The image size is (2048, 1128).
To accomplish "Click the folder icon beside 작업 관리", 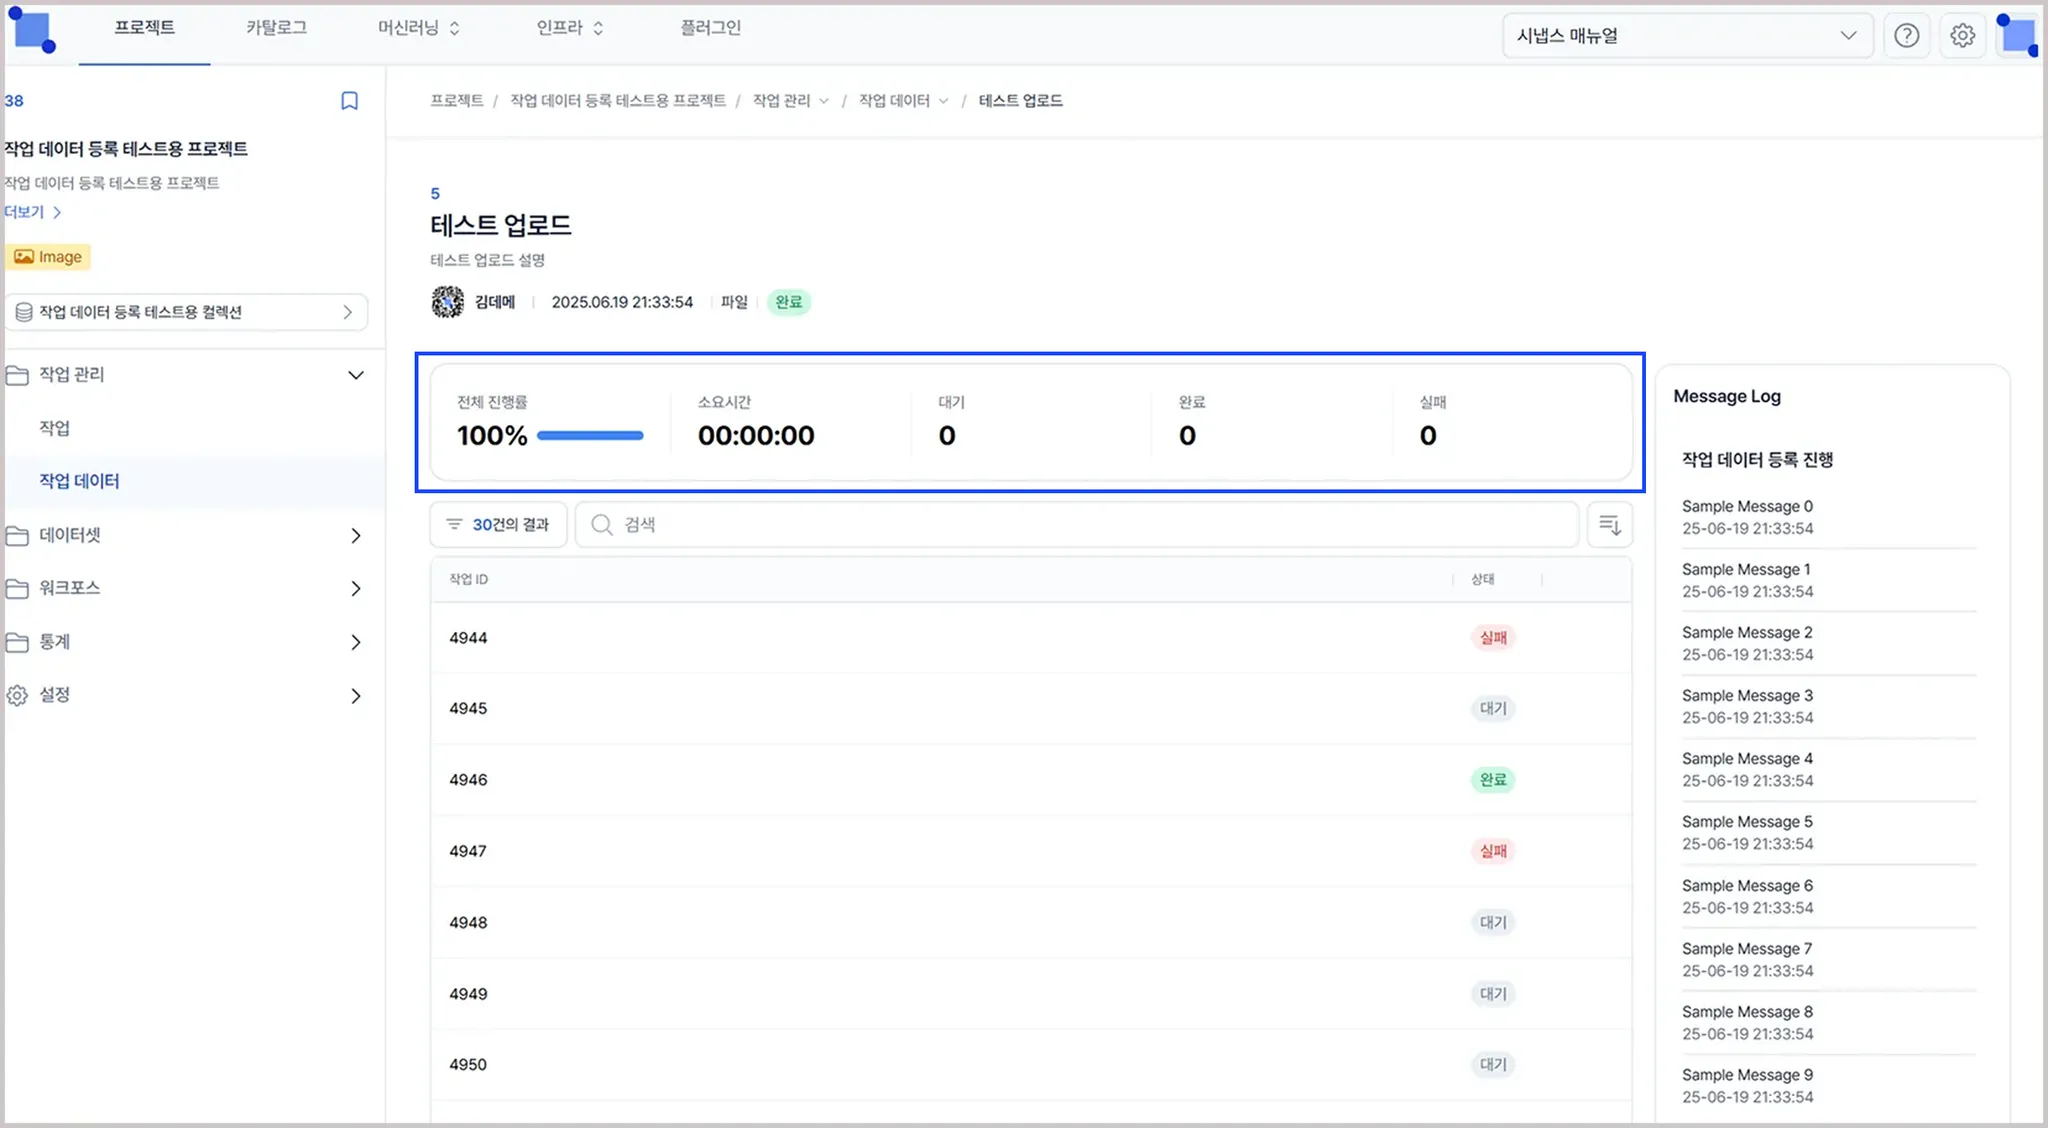I will (17, 375).
